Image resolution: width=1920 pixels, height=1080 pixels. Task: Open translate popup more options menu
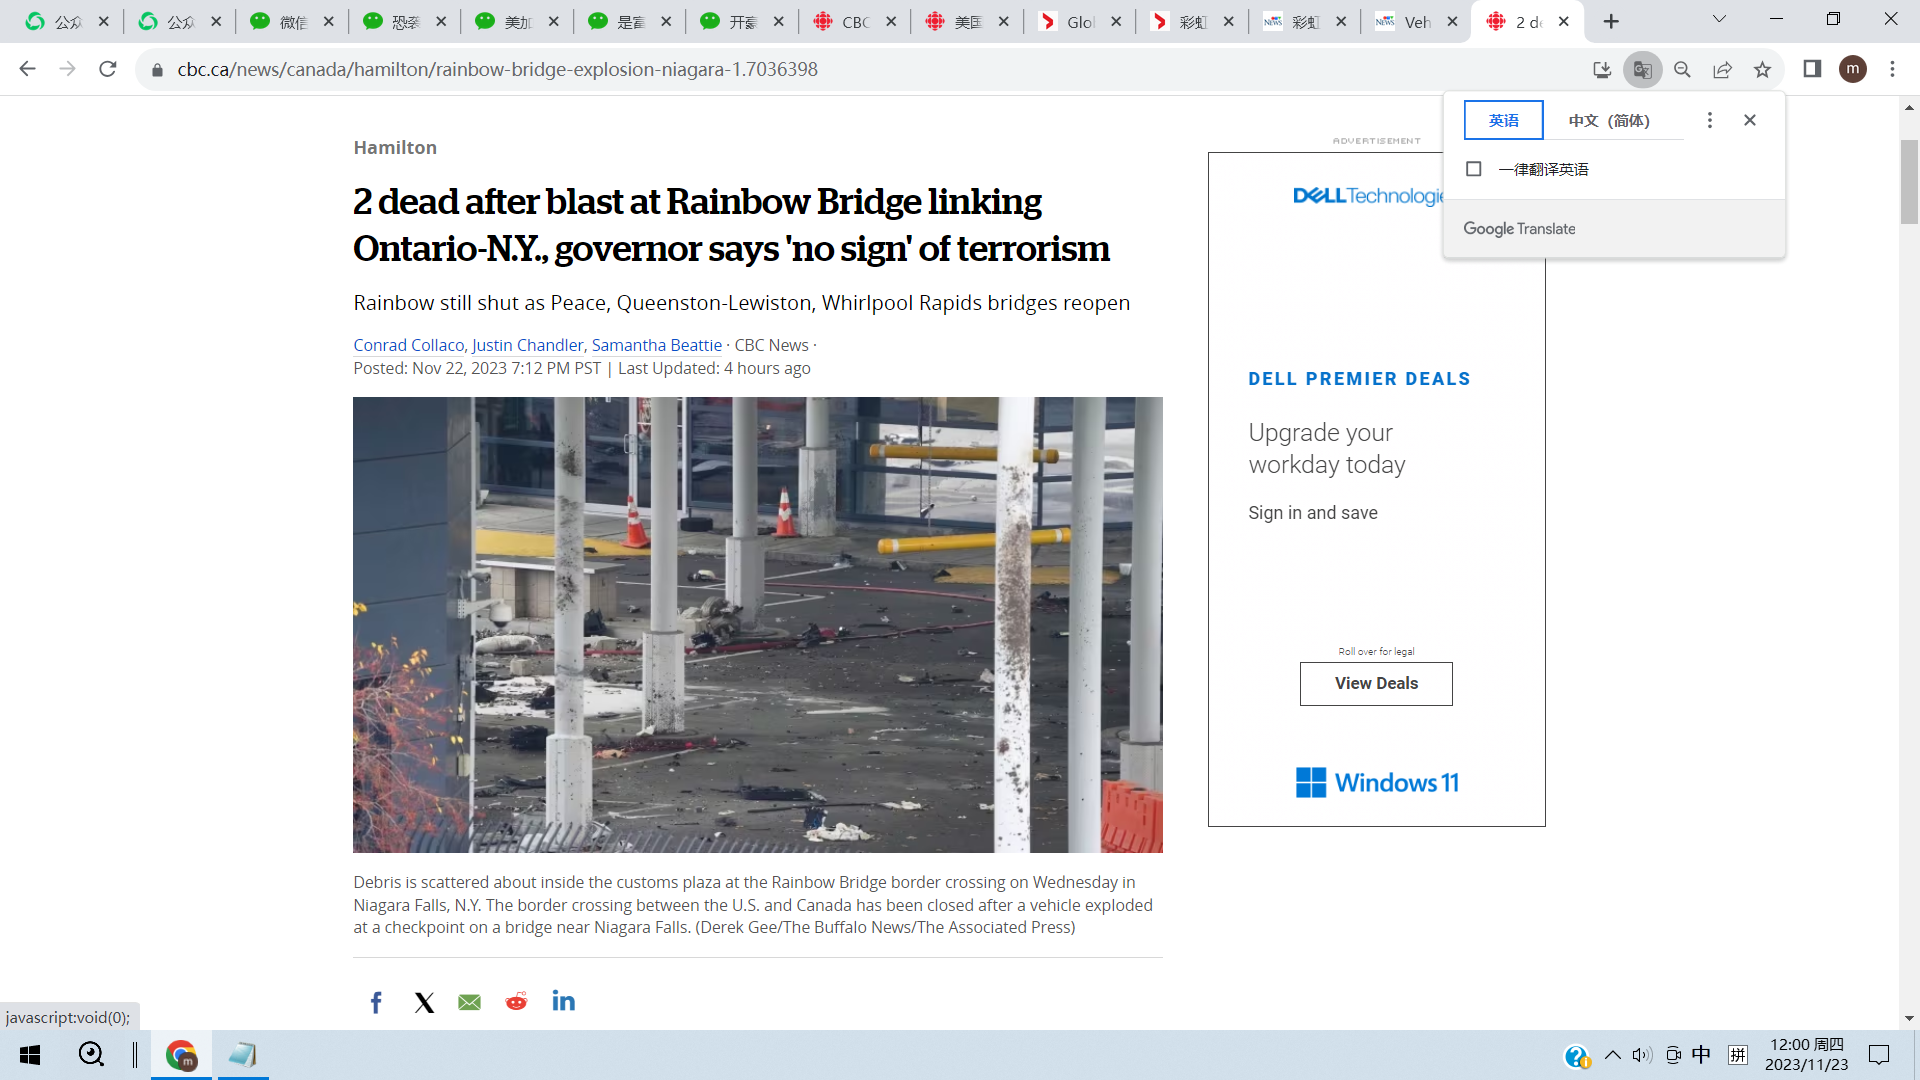point(1710,120)
